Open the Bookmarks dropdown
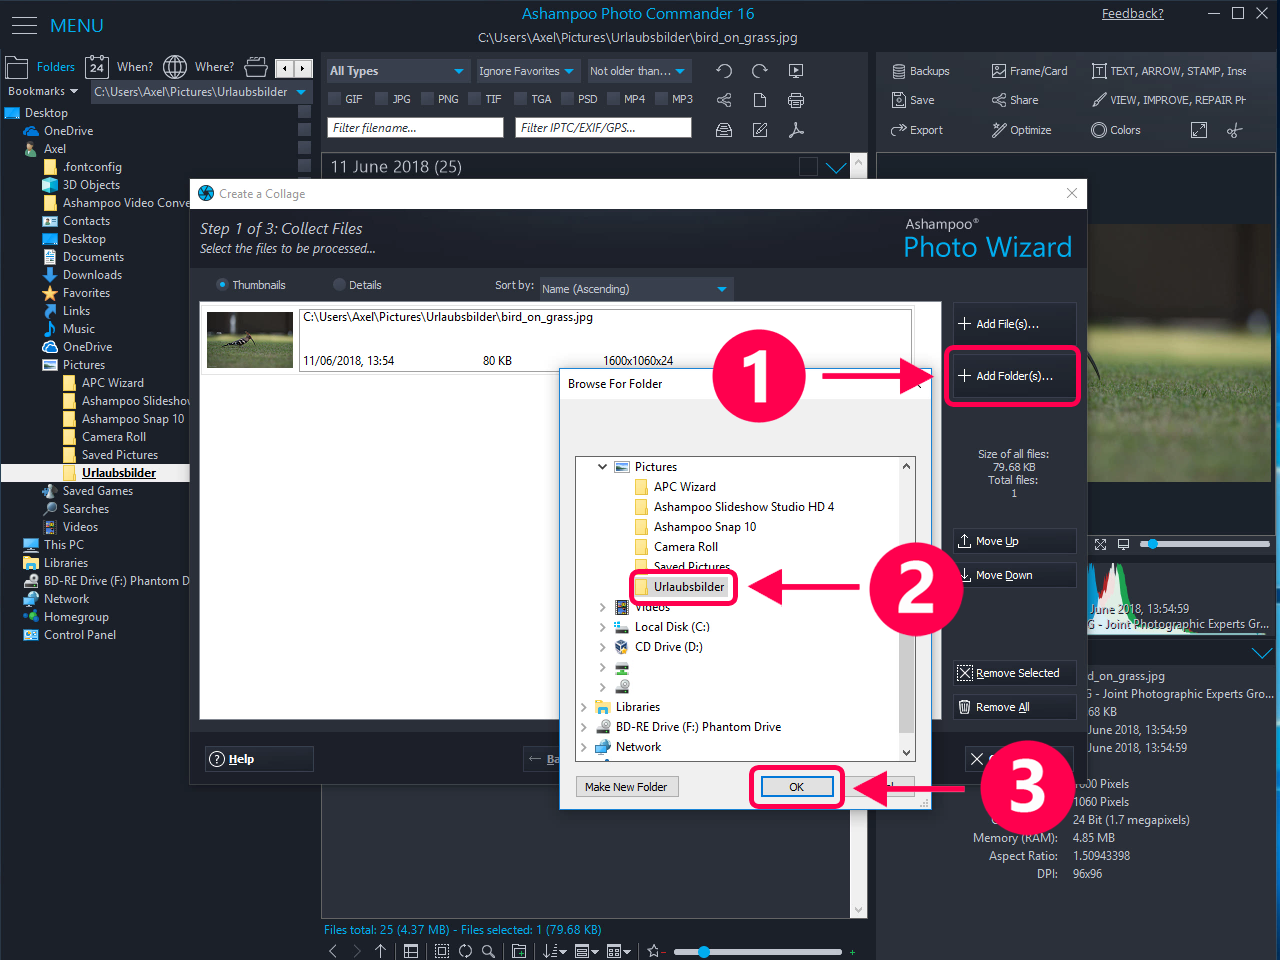This screenshot has height=960, width=1280. tap(43, 91)
